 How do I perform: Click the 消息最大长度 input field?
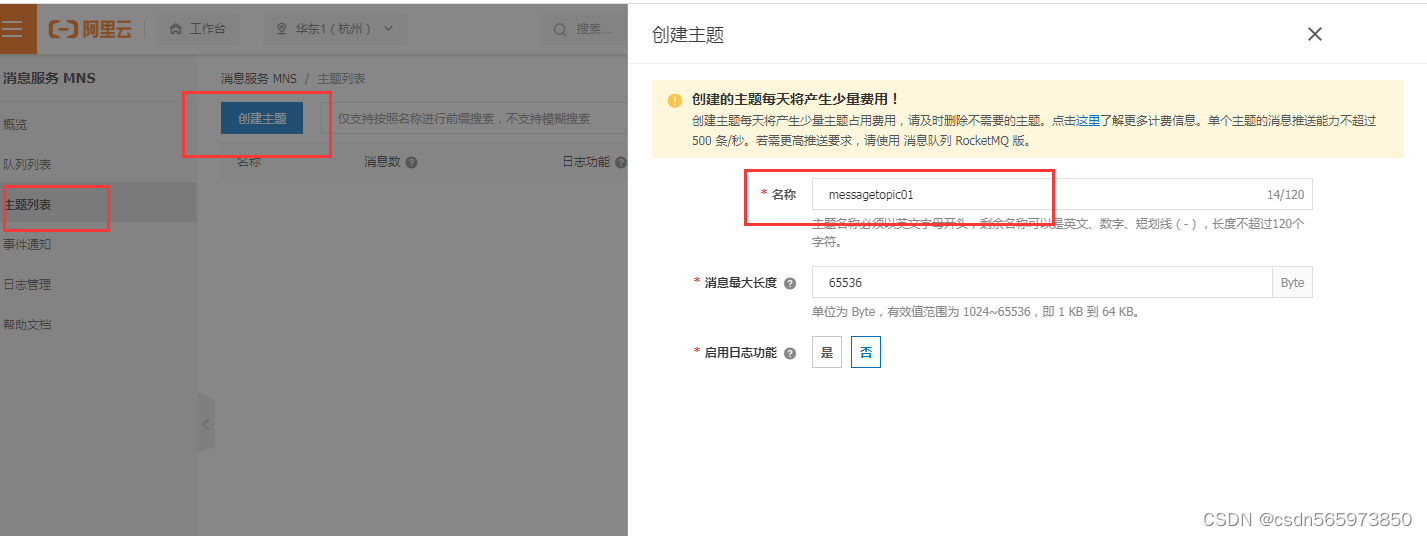tap(1042, 282)
